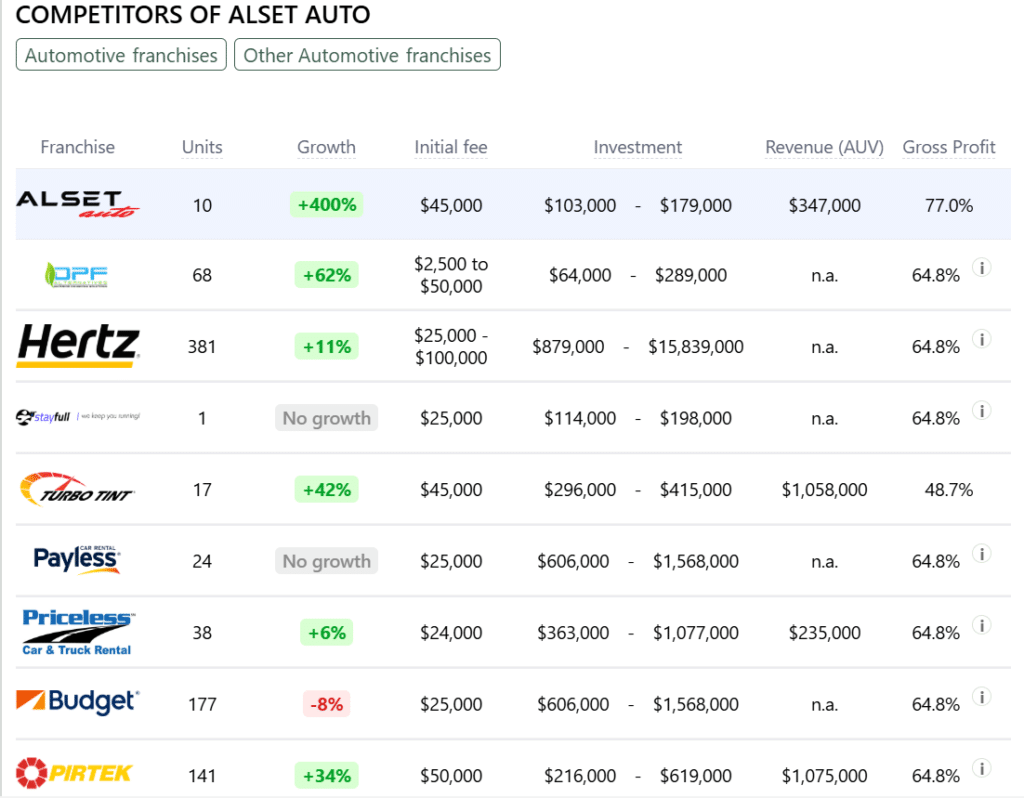Image resolution: width=1024 pixels, height=798 pixels.
Task: Click the $2,500 to $50,000 initial fee
Action: click(x=451, y=275)
